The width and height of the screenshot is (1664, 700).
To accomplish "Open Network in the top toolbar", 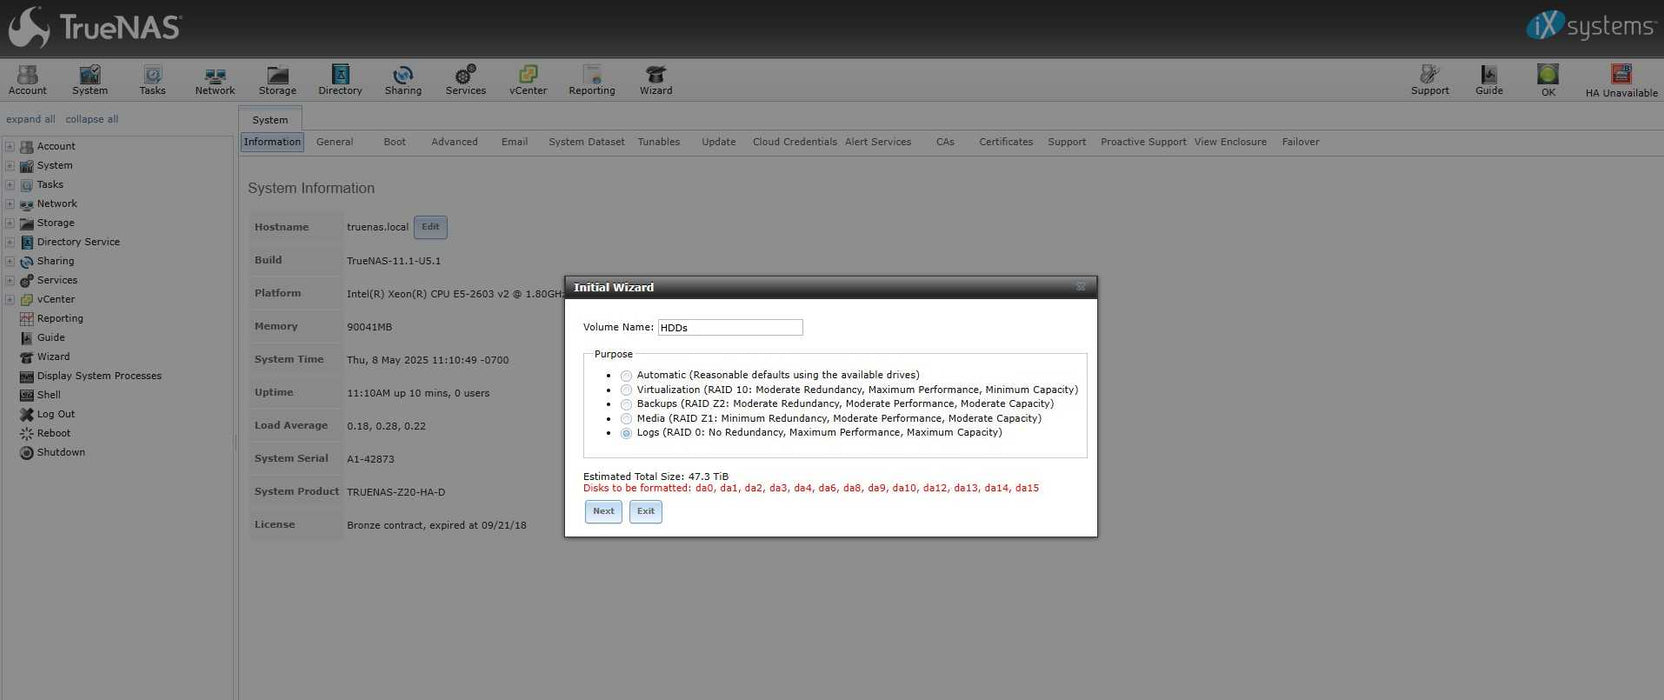I will pos(215,80).
